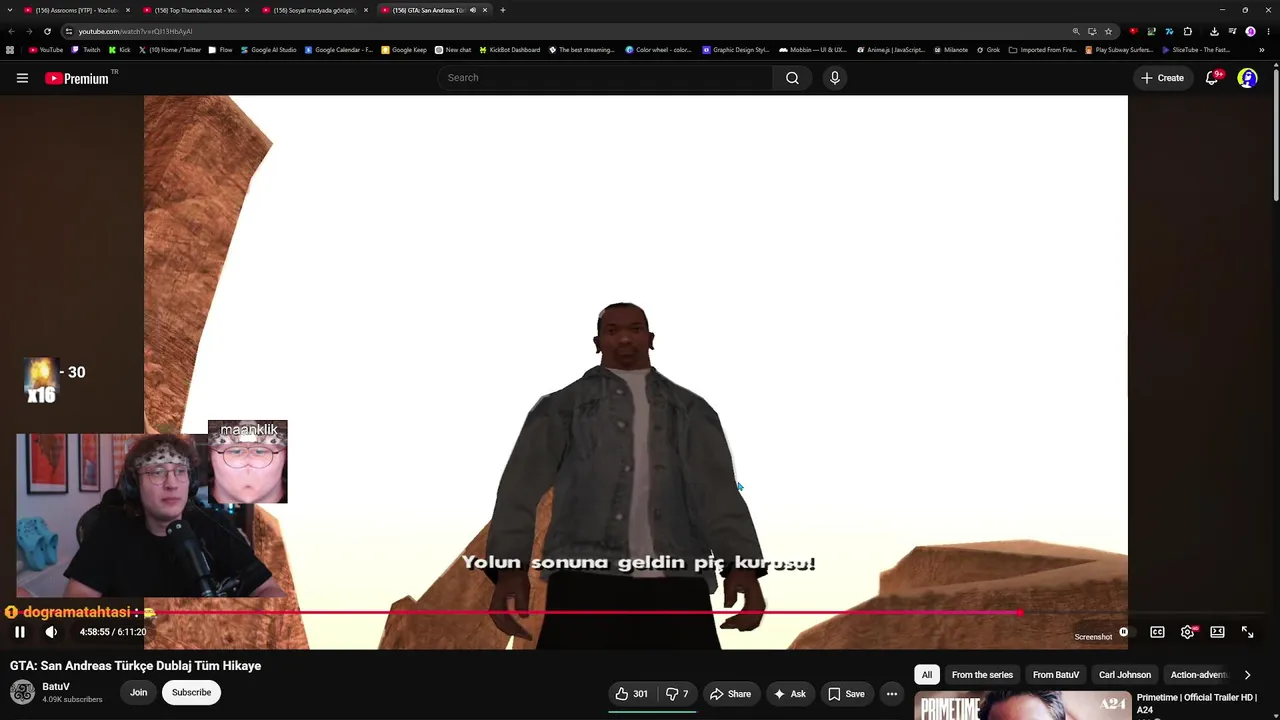Screen dimensions: 1280x720
Task: Open more actions three-dot menu
Action: [892, 694]
